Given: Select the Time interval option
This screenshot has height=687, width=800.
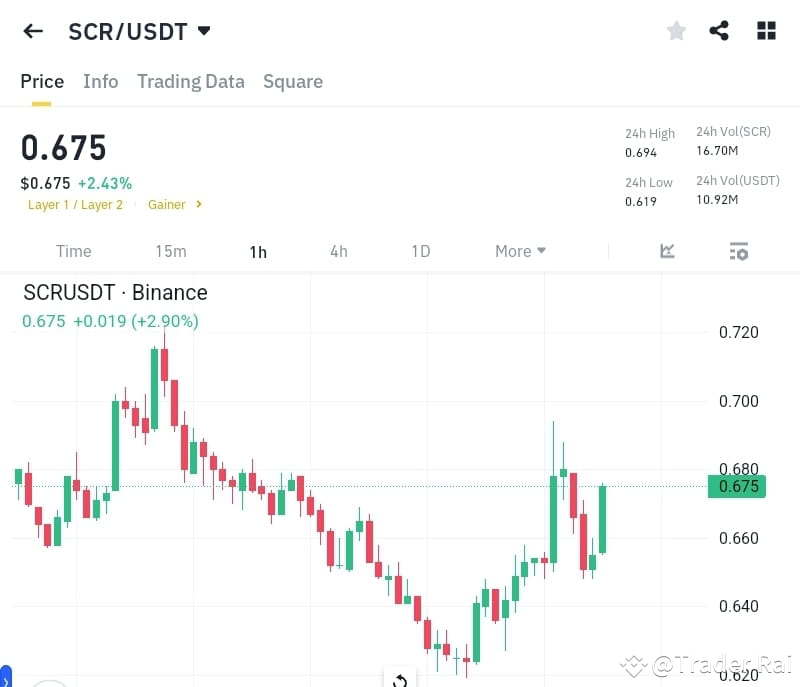Looking at the screenshot, I should tap(73, 251).
